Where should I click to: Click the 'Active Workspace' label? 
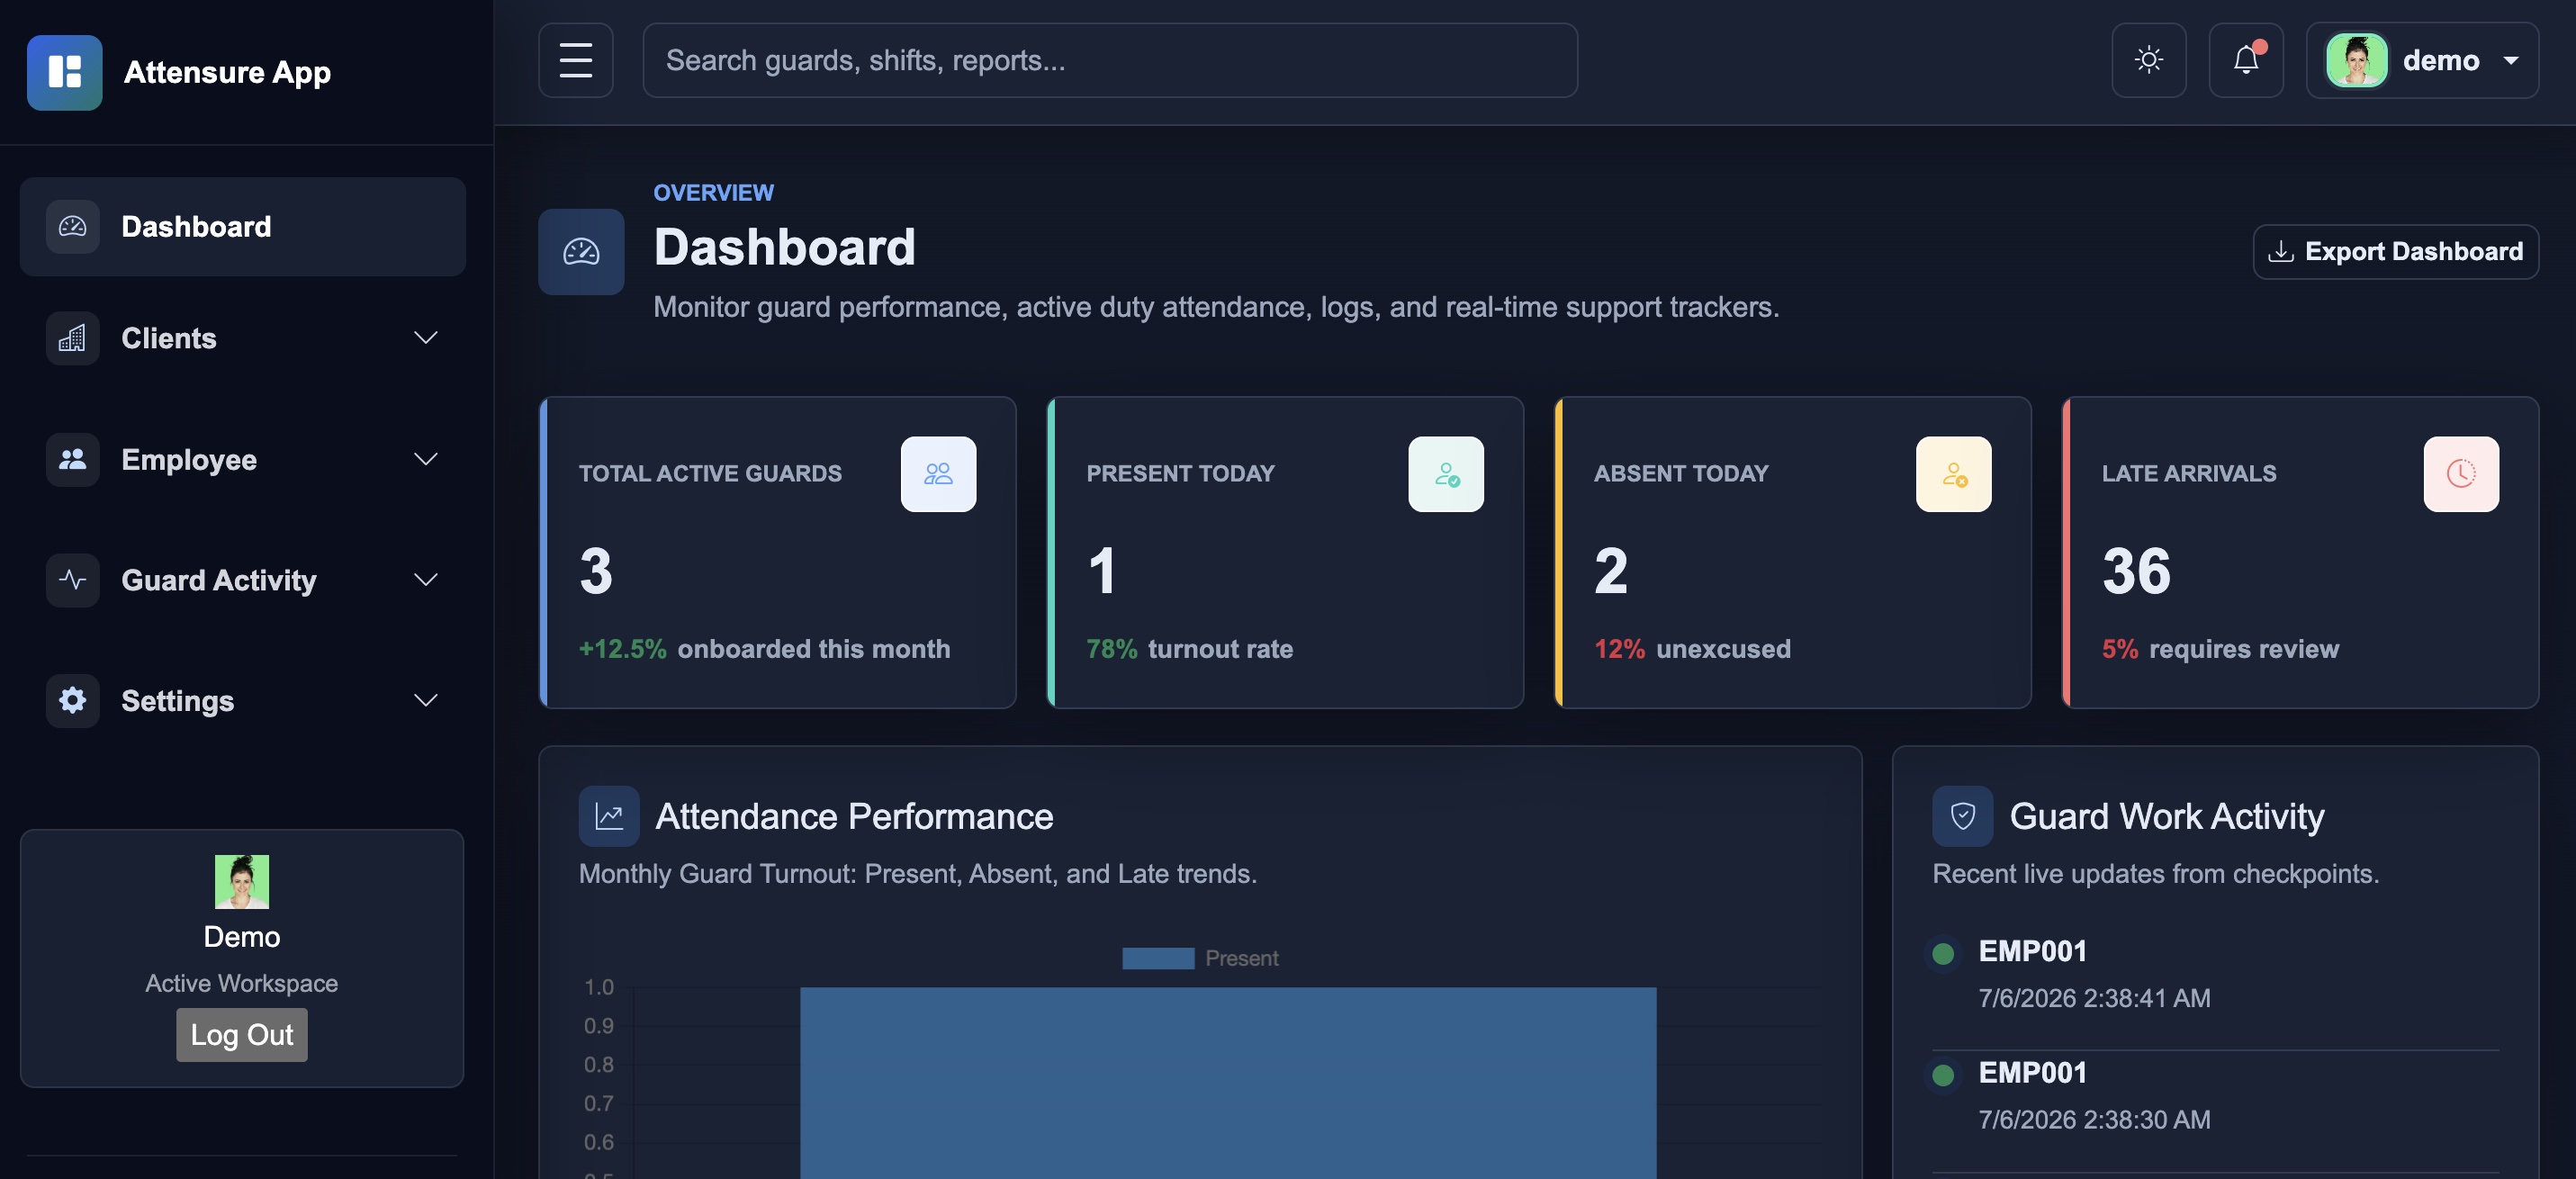[x=242, y=982]
